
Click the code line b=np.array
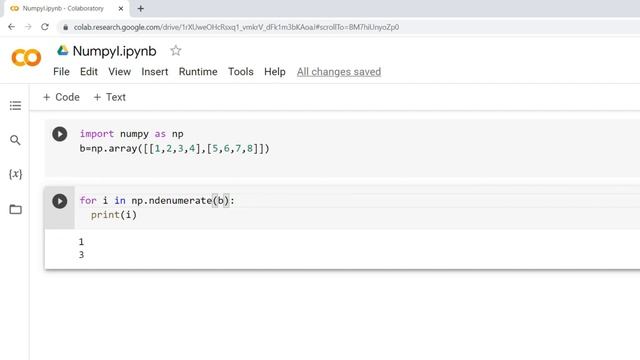174,149
